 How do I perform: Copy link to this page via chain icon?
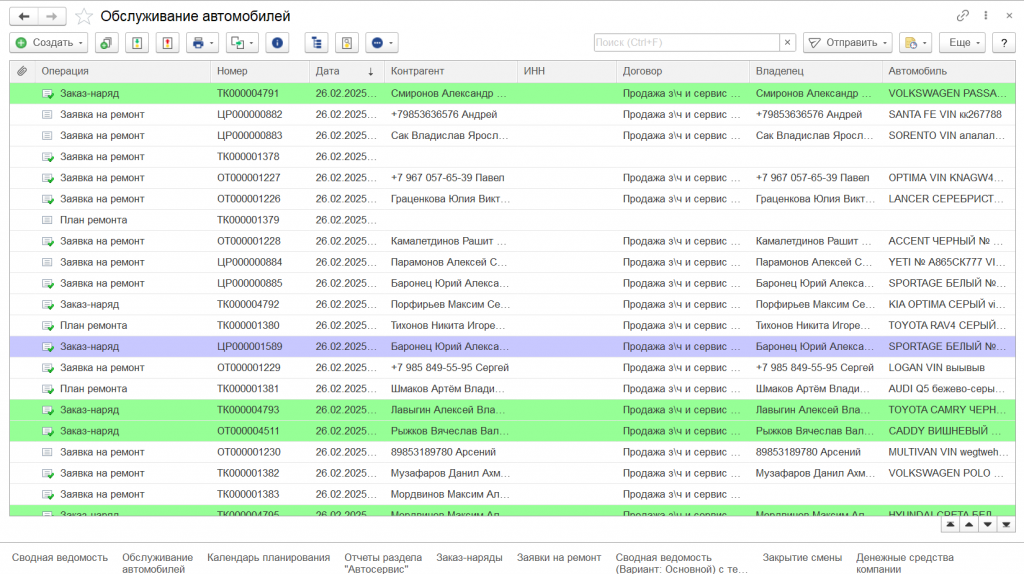[x=962, y=16]
